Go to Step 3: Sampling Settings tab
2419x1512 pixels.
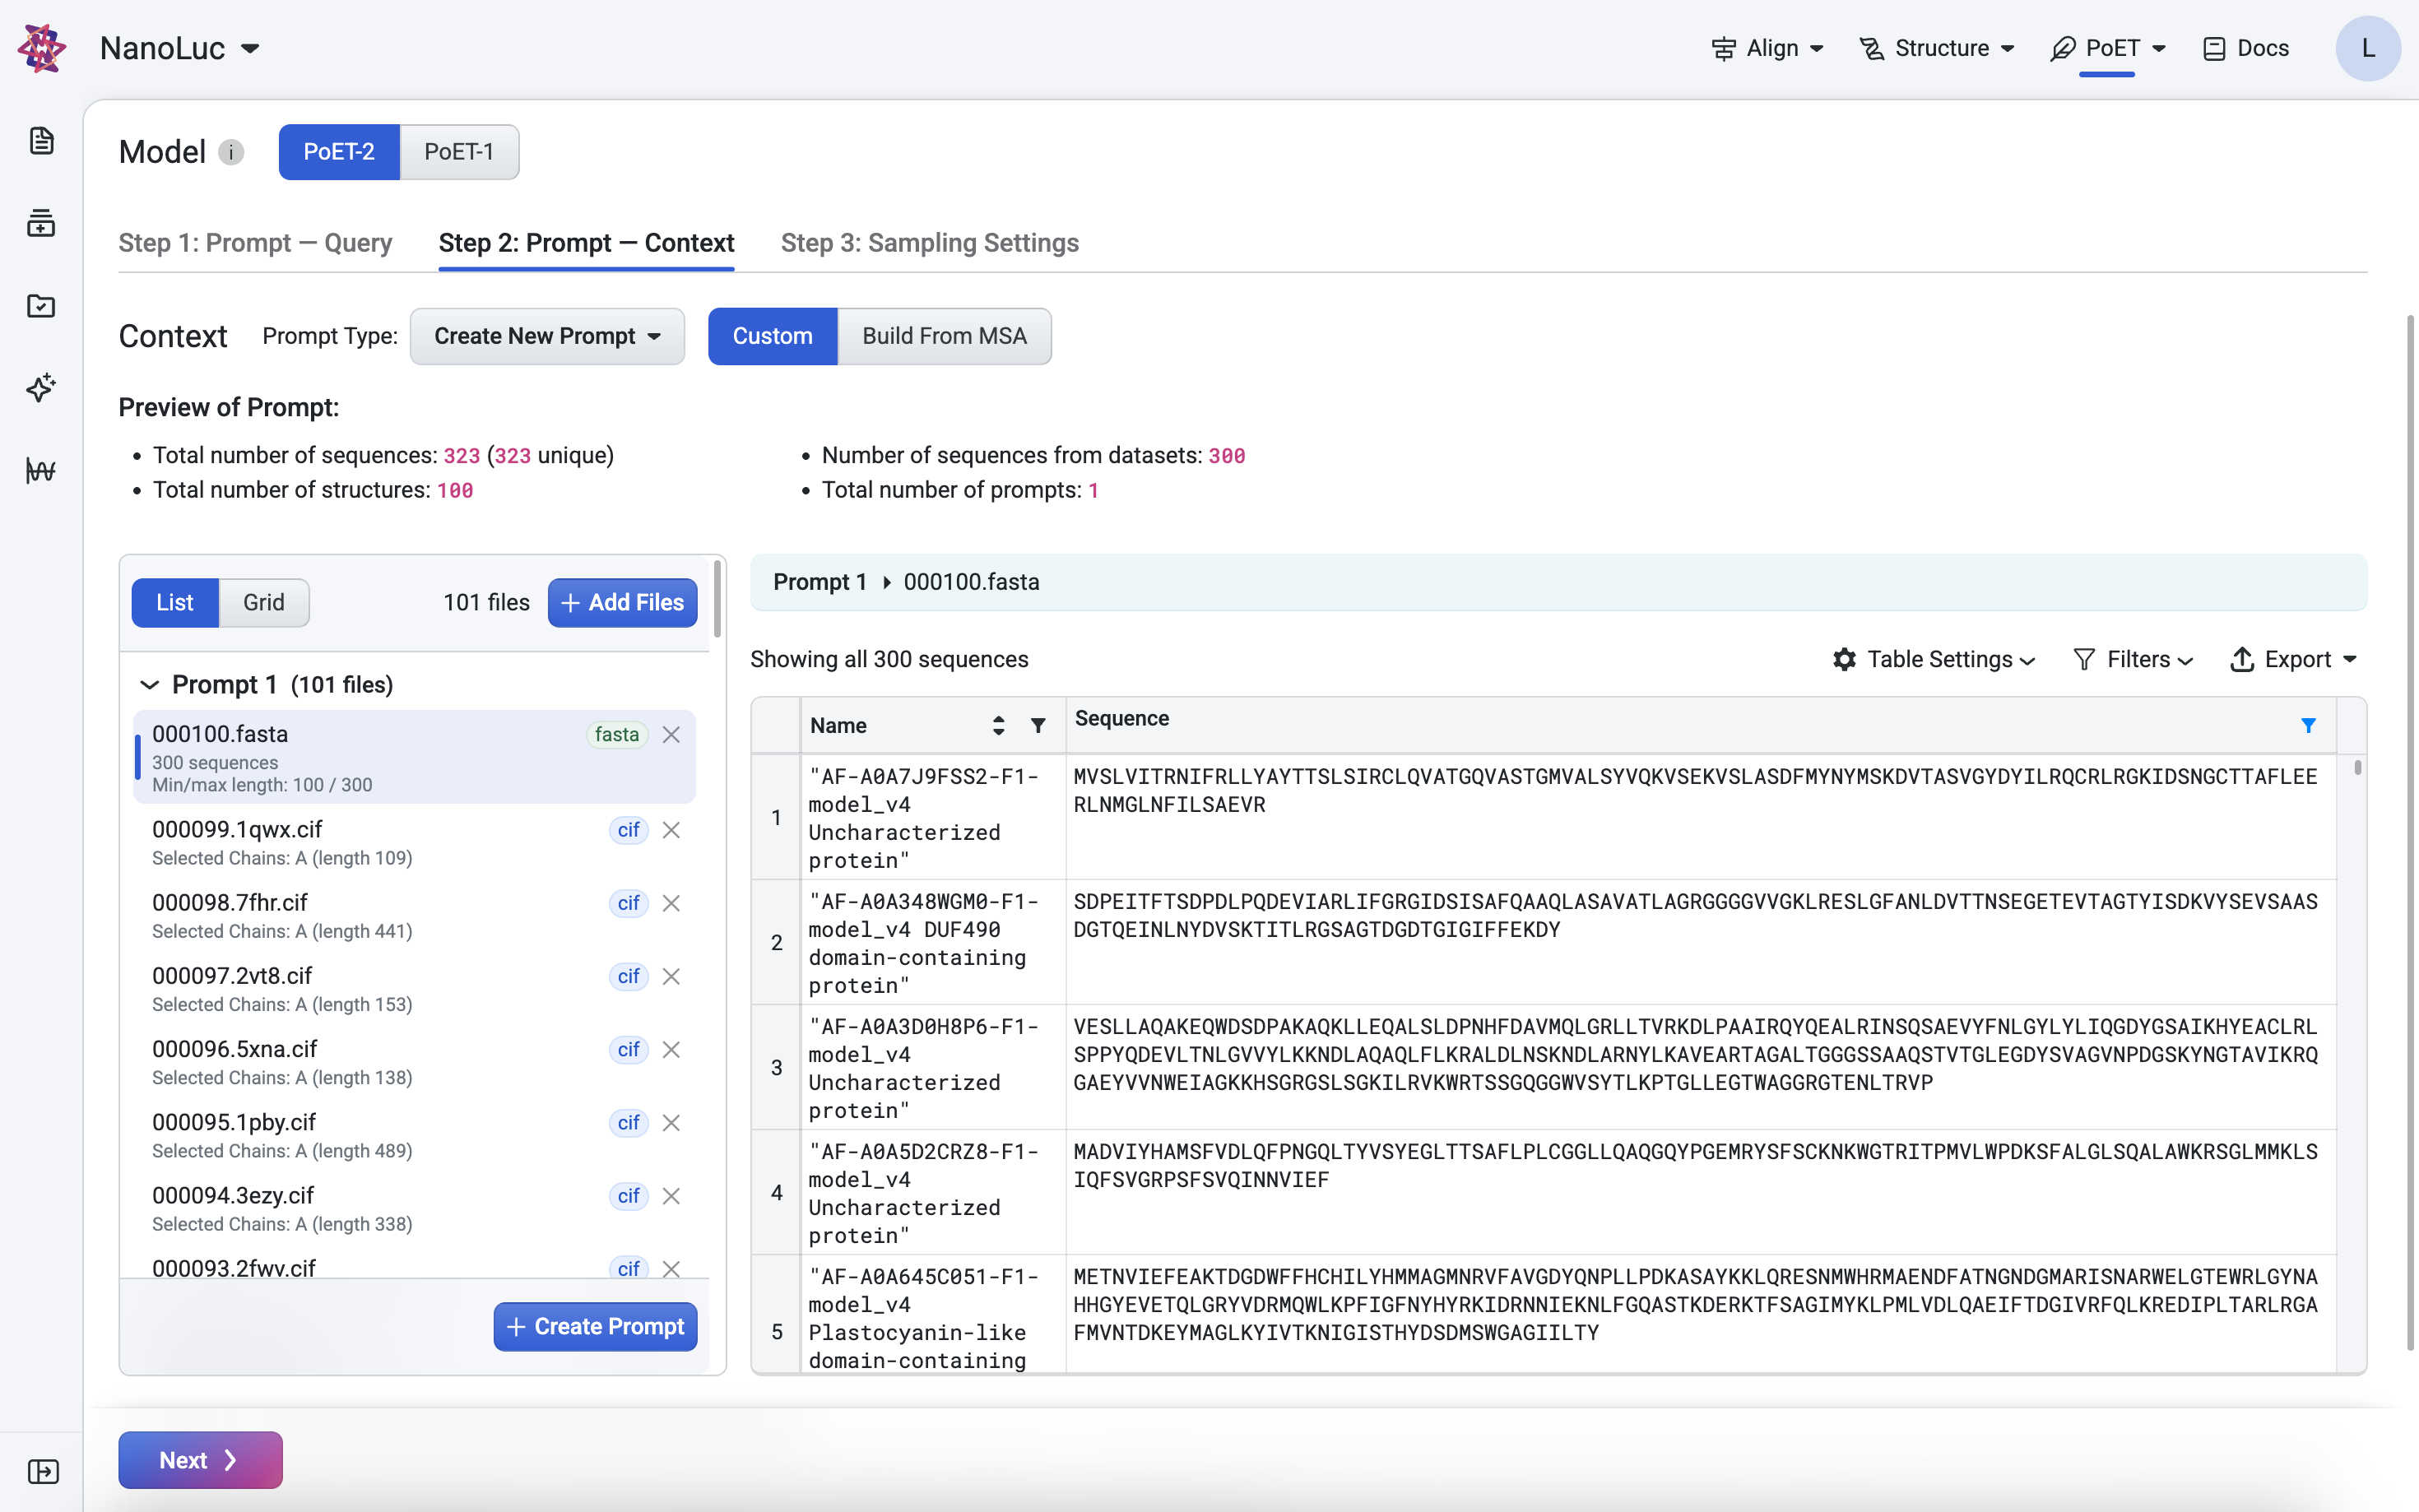929,243
